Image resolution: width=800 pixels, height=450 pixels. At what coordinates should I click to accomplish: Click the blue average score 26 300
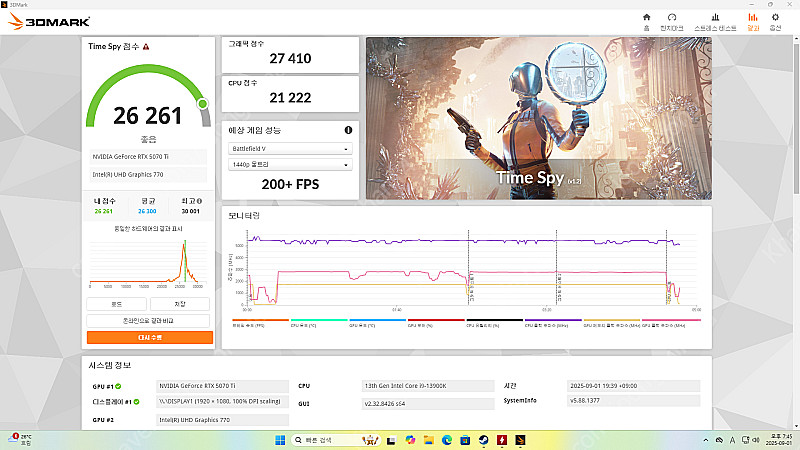(x=147, y=211)
